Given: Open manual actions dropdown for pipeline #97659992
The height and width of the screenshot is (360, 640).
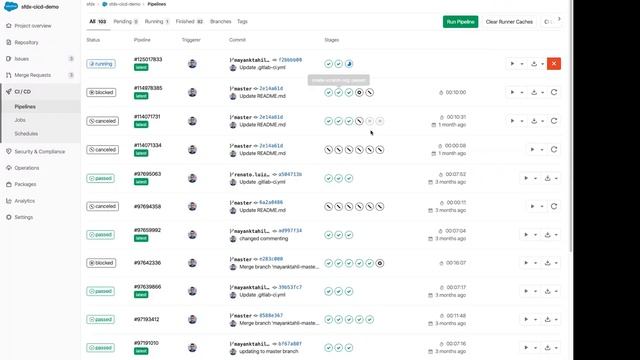Looking at the screenshot, I should (530, 235).
